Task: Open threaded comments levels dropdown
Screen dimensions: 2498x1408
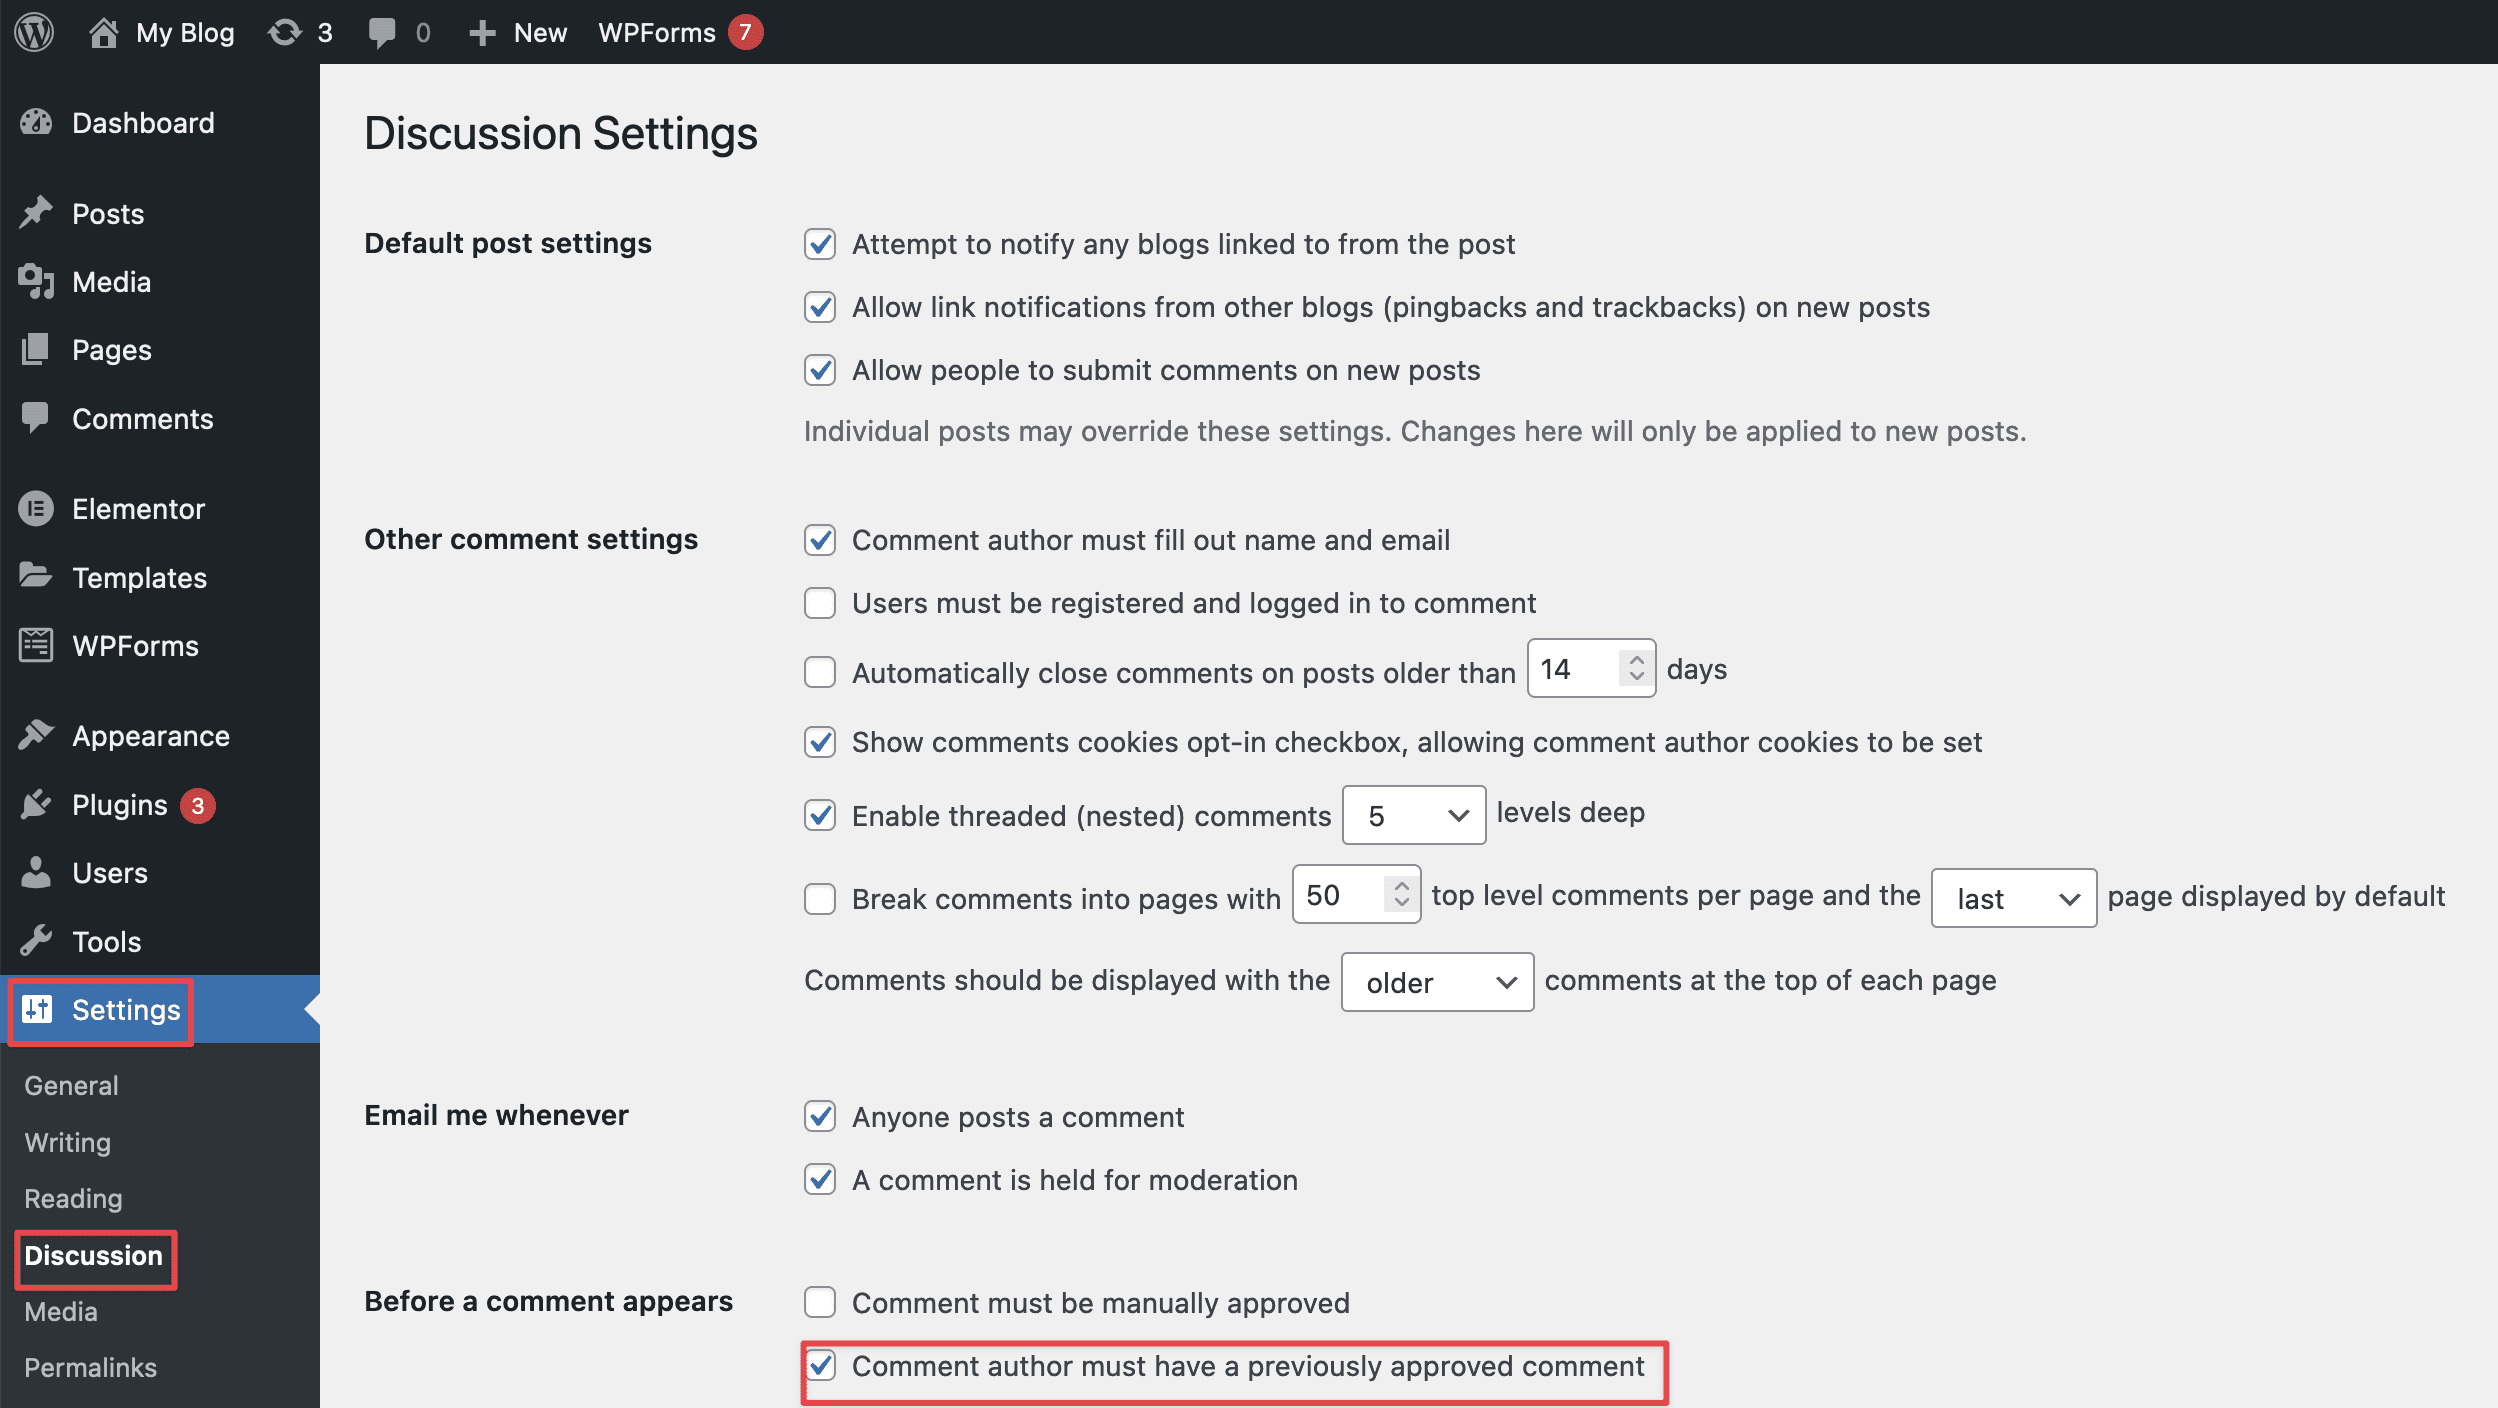Action: point(1413,816)
